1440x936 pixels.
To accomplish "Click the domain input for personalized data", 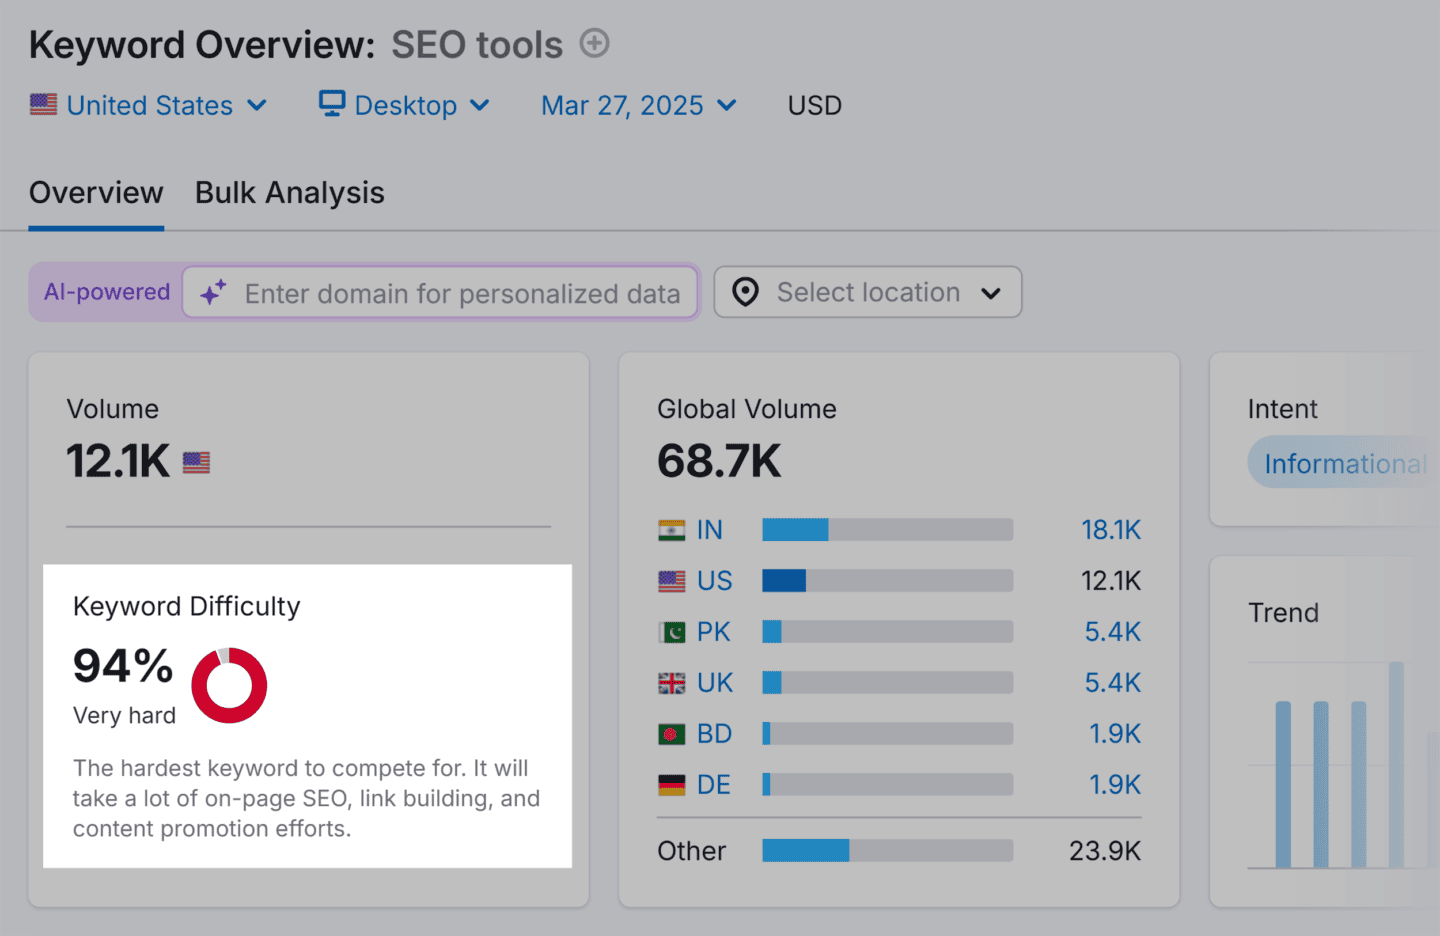I will 462,293.
